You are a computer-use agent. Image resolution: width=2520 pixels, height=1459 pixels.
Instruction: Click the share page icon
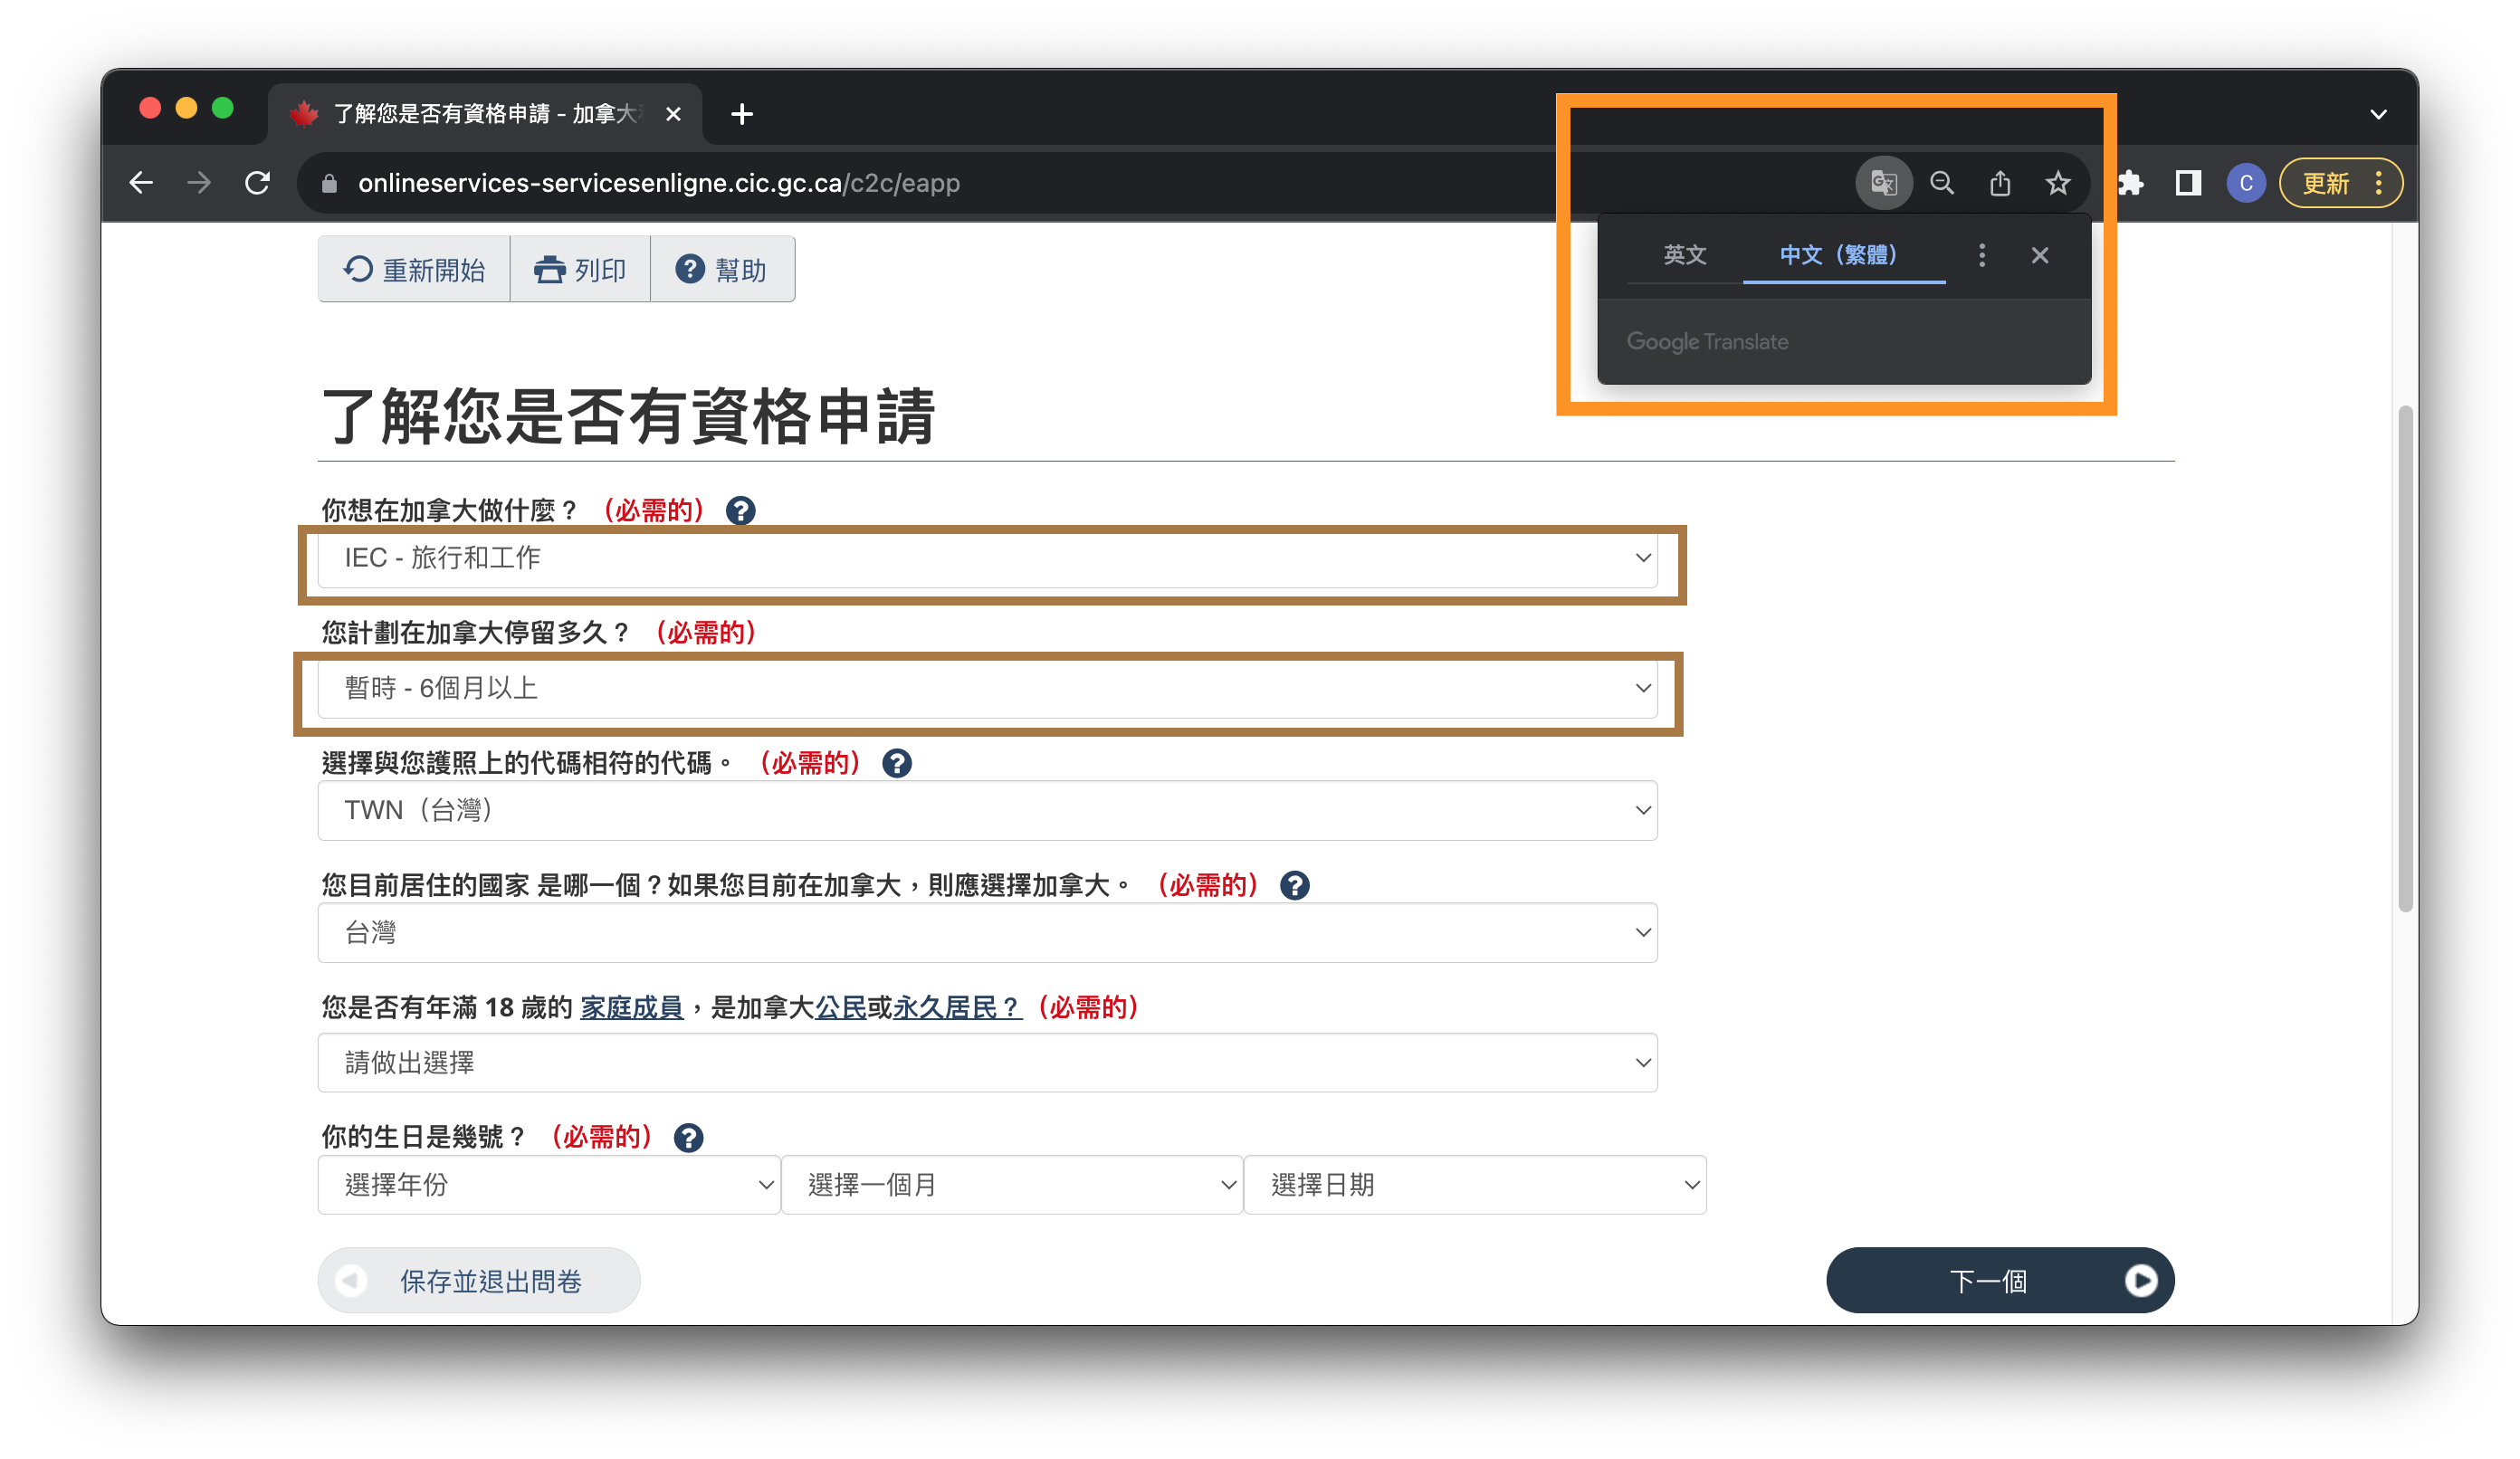point(2000,183)
